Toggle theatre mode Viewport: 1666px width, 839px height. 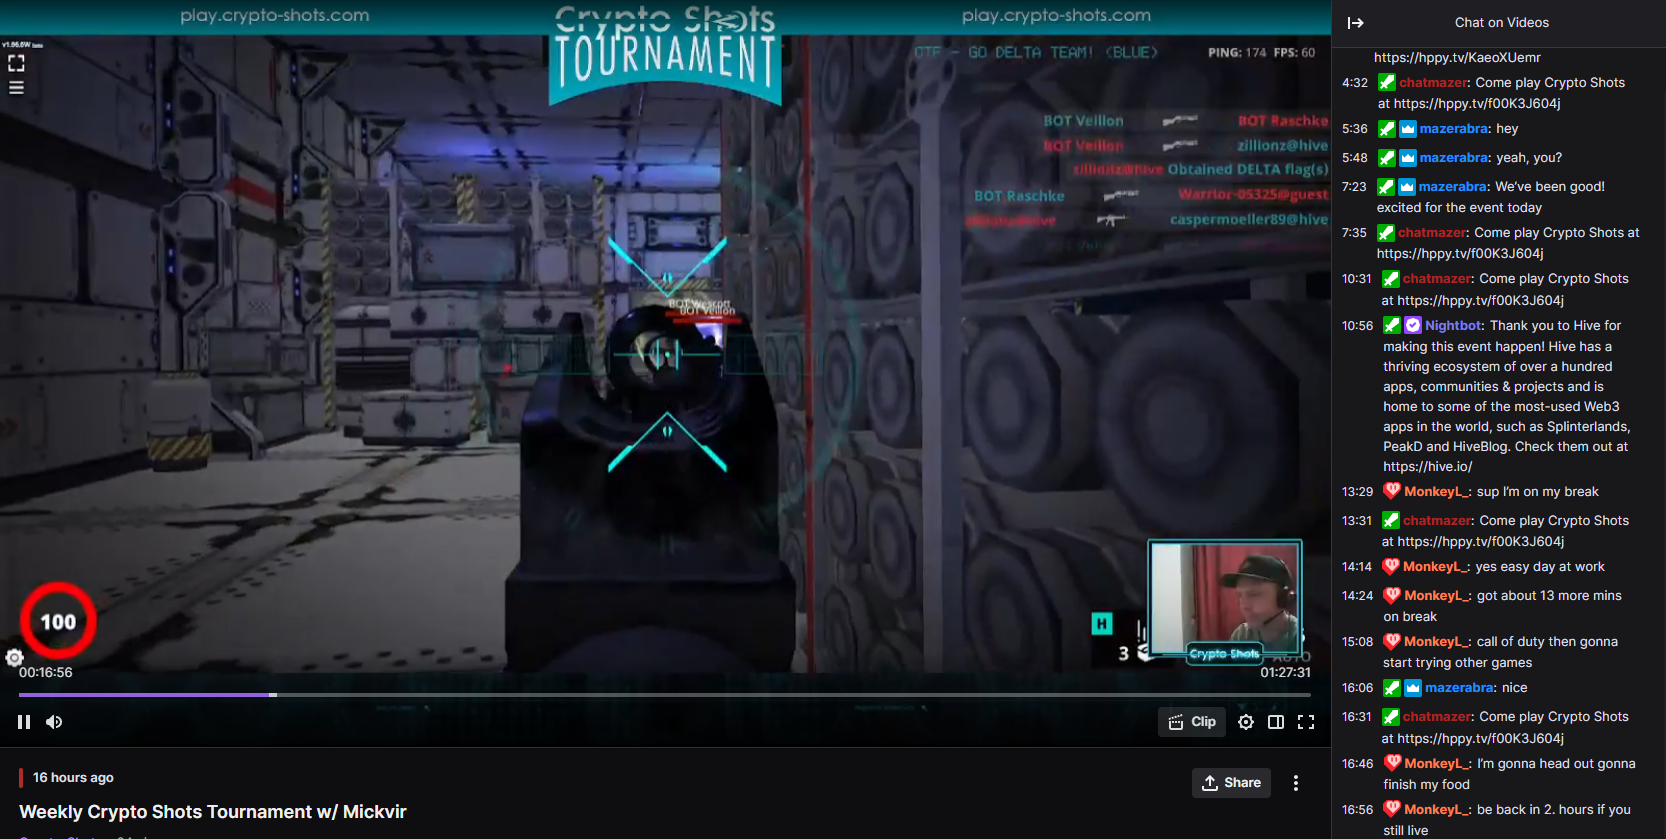[x=1276, y=722]
